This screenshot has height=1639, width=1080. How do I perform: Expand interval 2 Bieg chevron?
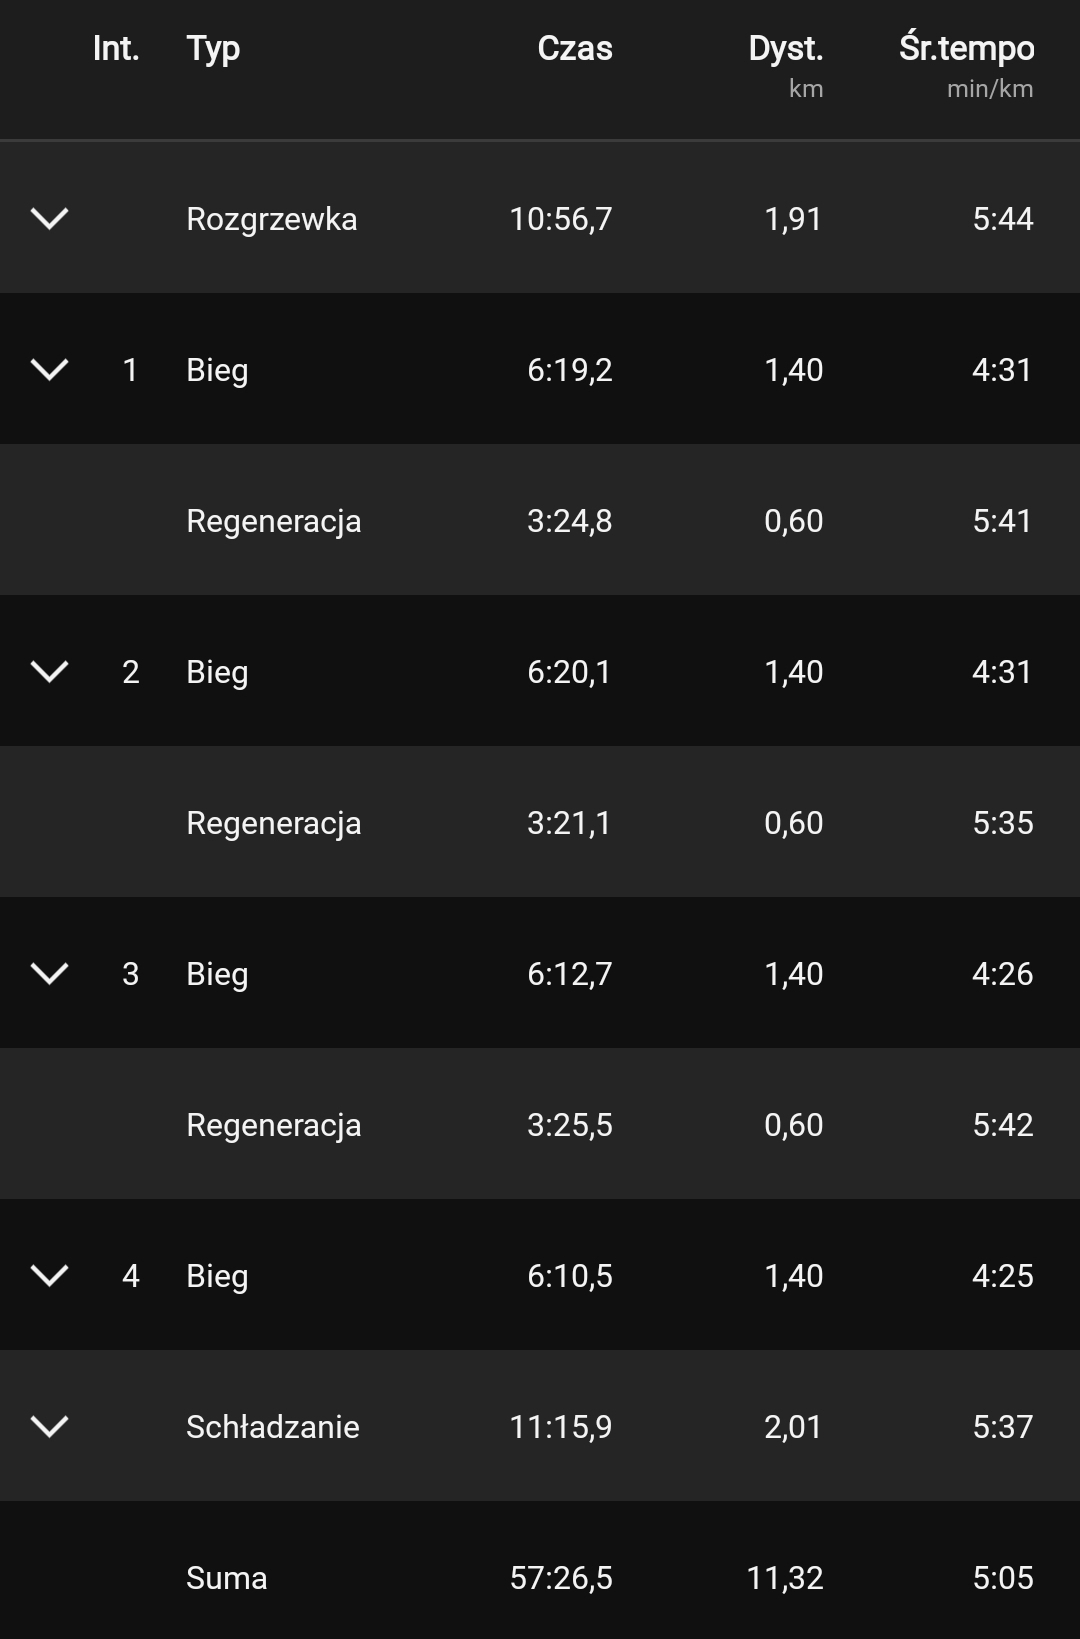(x=49, y=671)
